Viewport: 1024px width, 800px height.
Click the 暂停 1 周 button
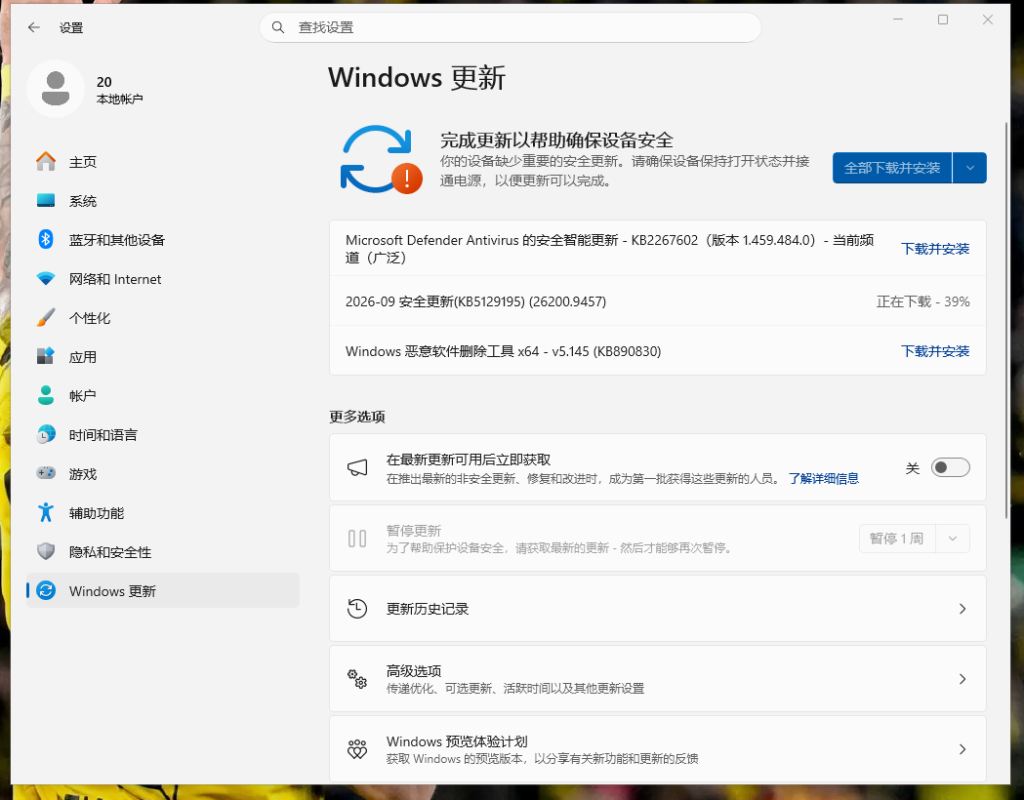tap(897, 539)
